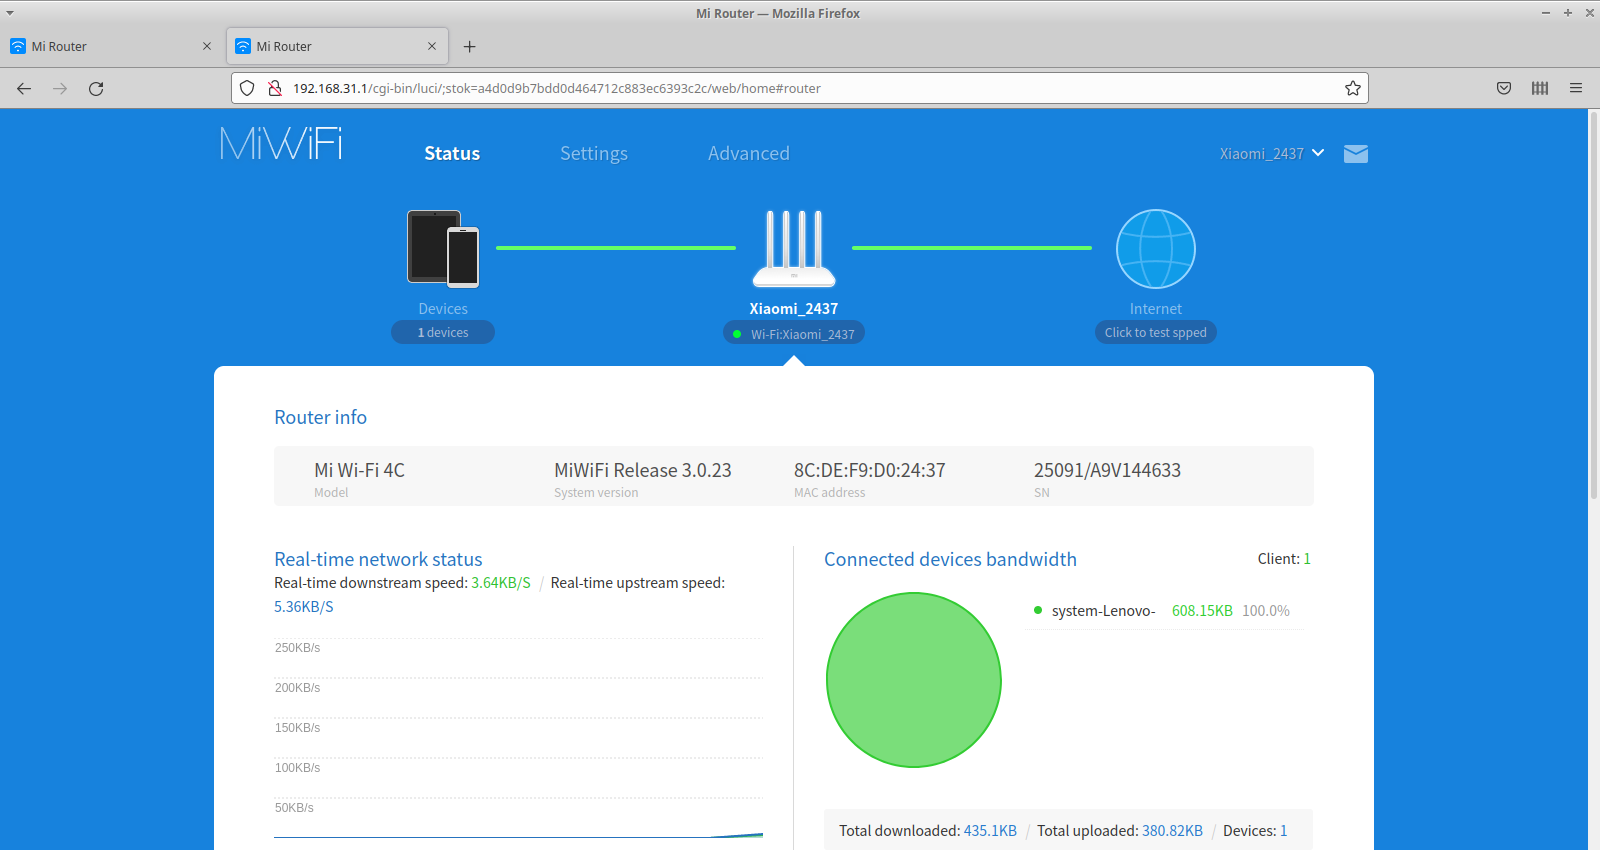Click the Client: 1 count
Screen dimensions: 1600x850
[x=1284, y=559]
